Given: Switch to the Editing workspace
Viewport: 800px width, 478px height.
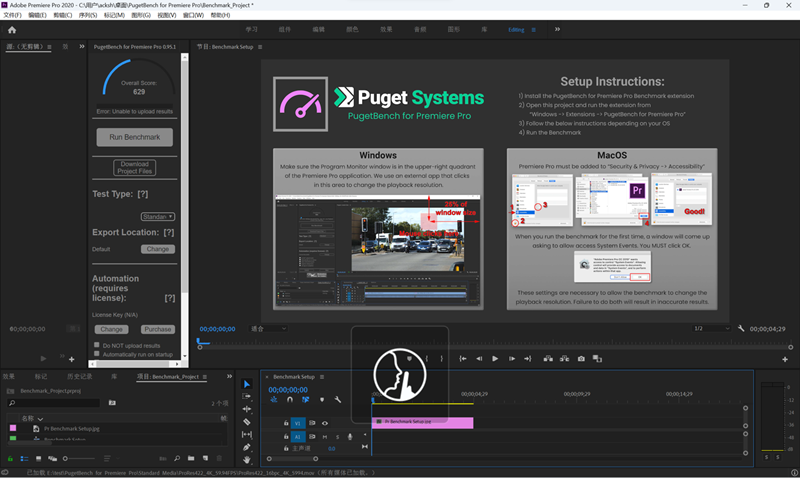Looking at the screenshot, I should pyautogui.click(x=516, y=30).
